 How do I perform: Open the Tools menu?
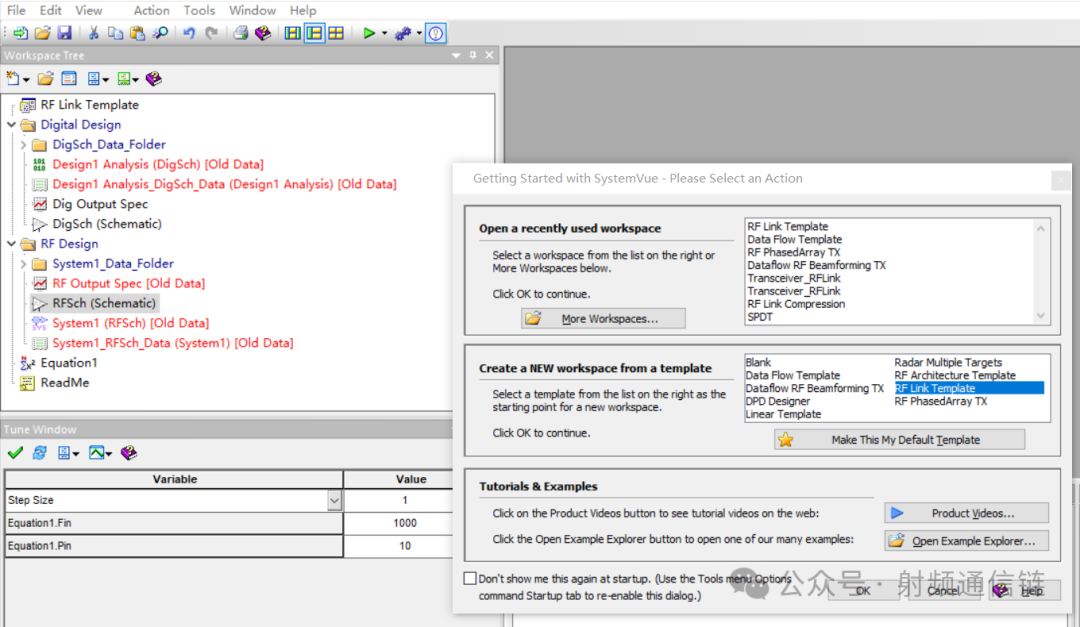click(199, 10)
